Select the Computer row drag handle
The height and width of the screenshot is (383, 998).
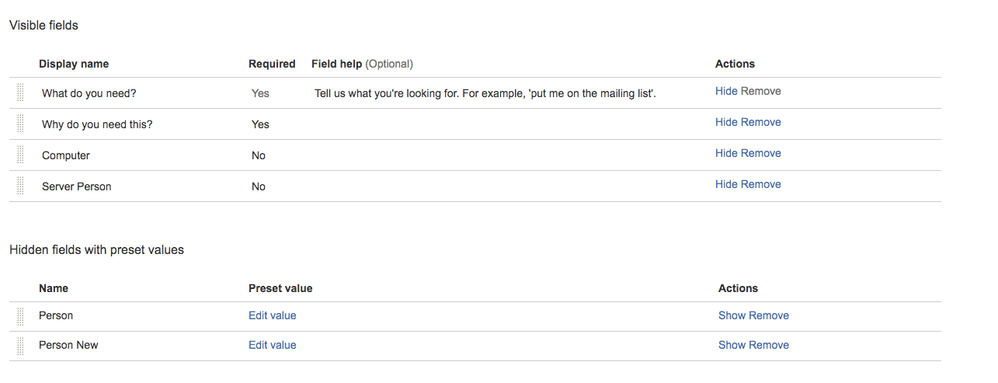(20, 155)
